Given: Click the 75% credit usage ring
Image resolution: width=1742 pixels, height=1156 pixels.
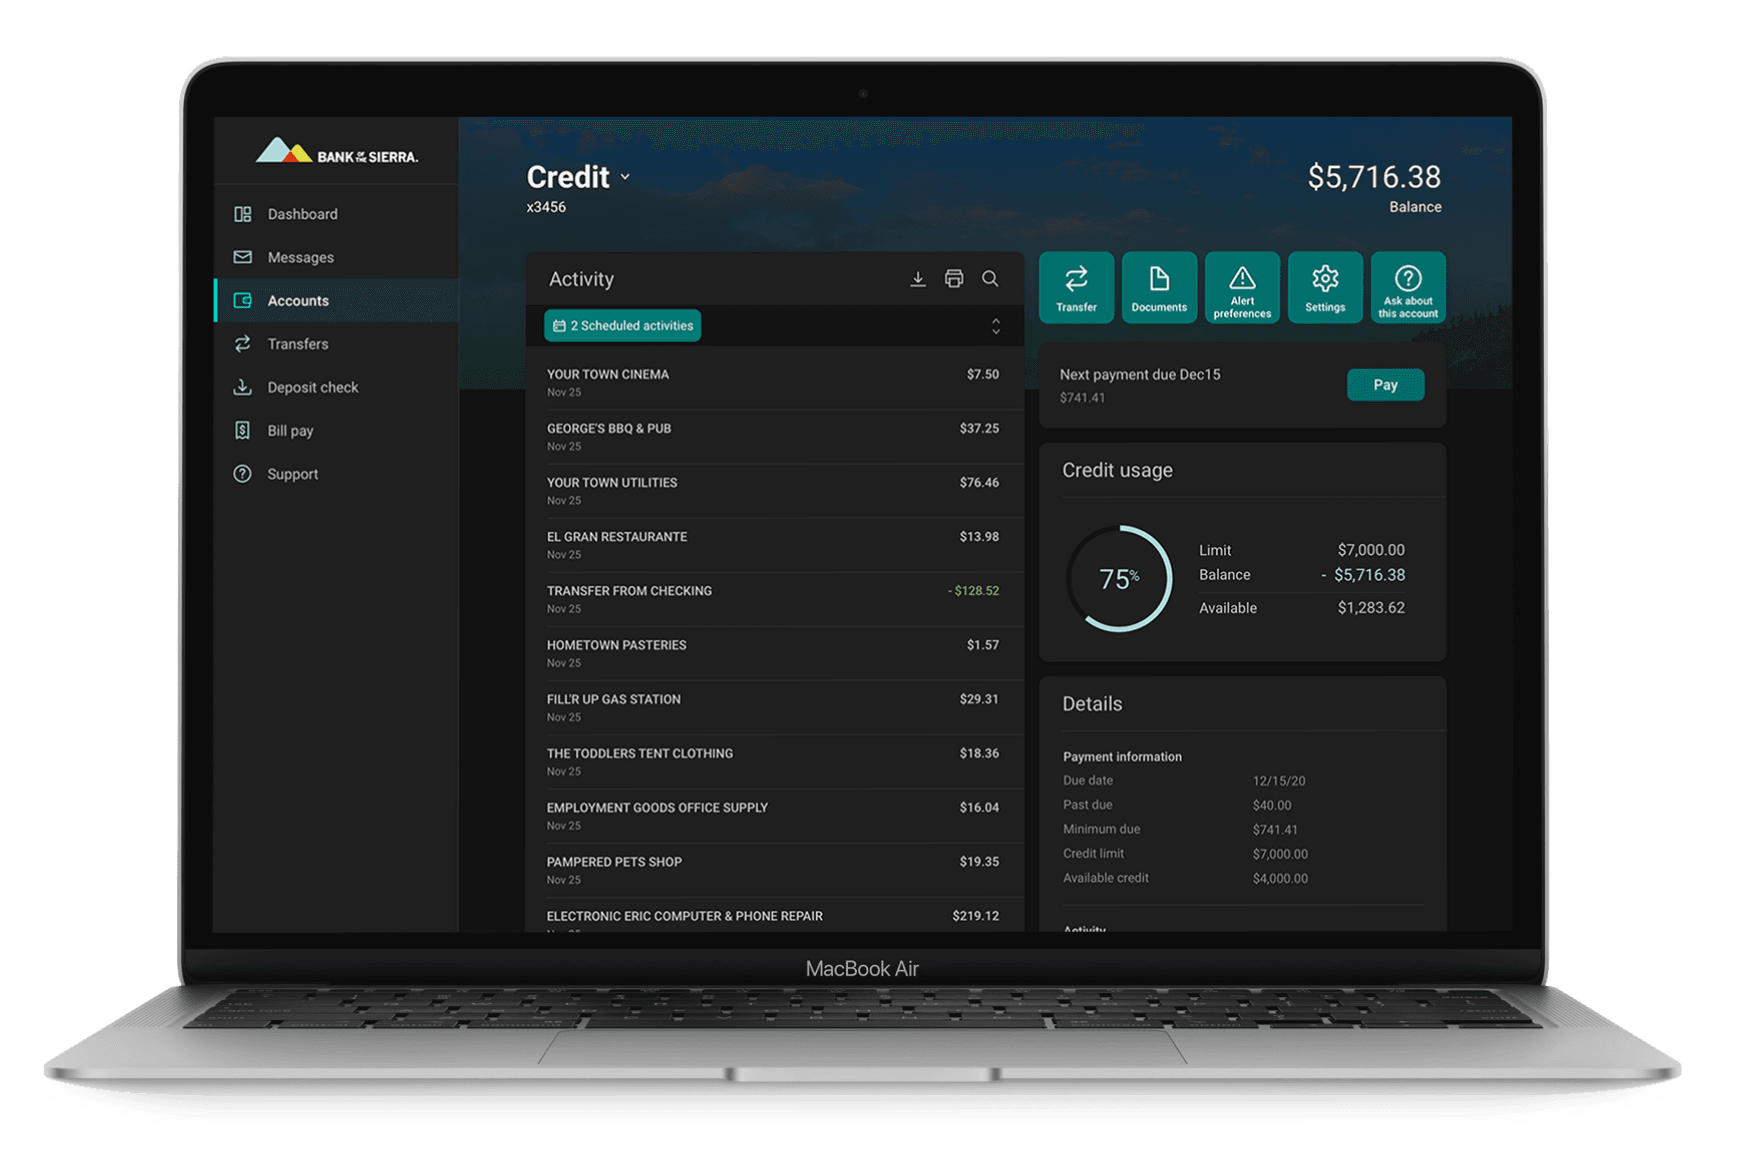Looking at the screenshot, I should [1119, 579].
